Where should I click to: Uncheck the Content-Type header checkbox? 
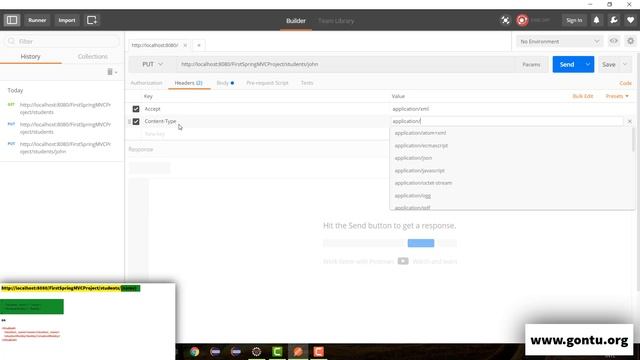pyautogui.click(x=136, y=122)
